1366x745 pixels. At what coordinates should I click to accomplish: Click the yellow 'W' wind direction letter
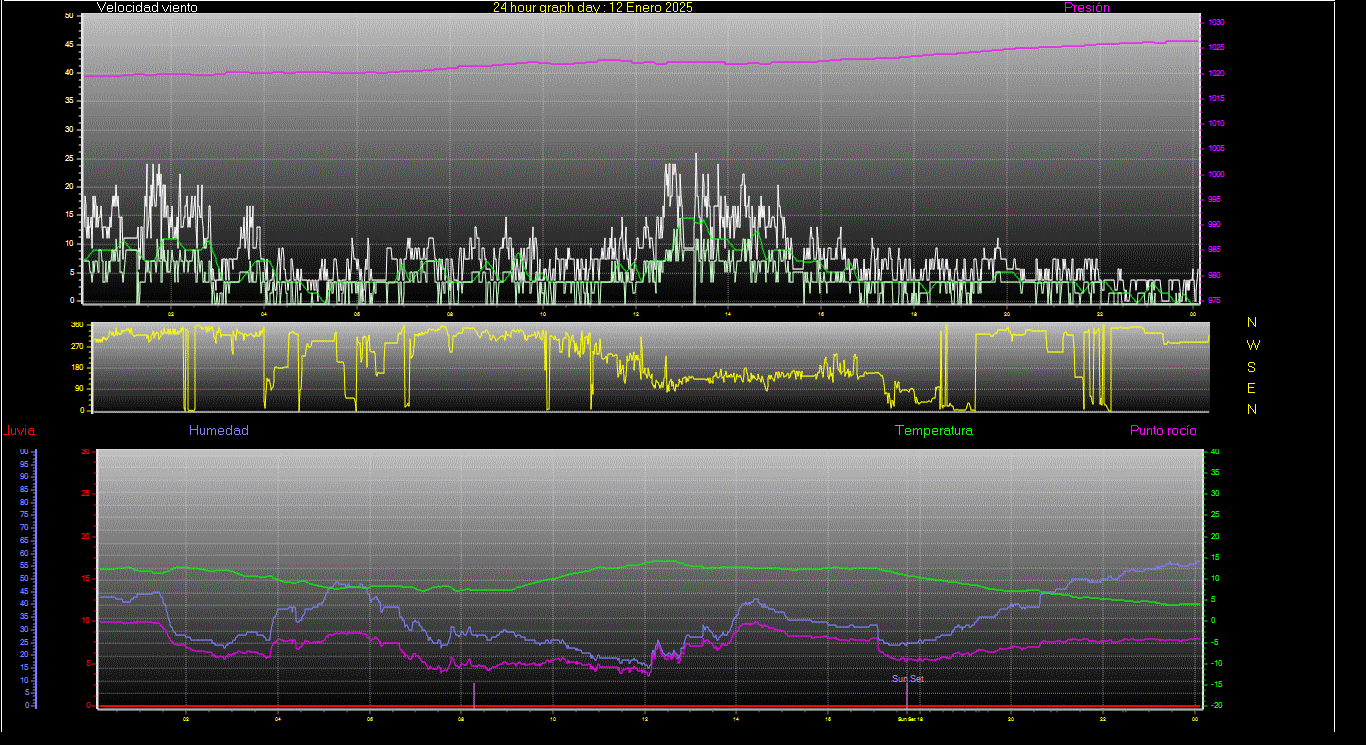1253,345
